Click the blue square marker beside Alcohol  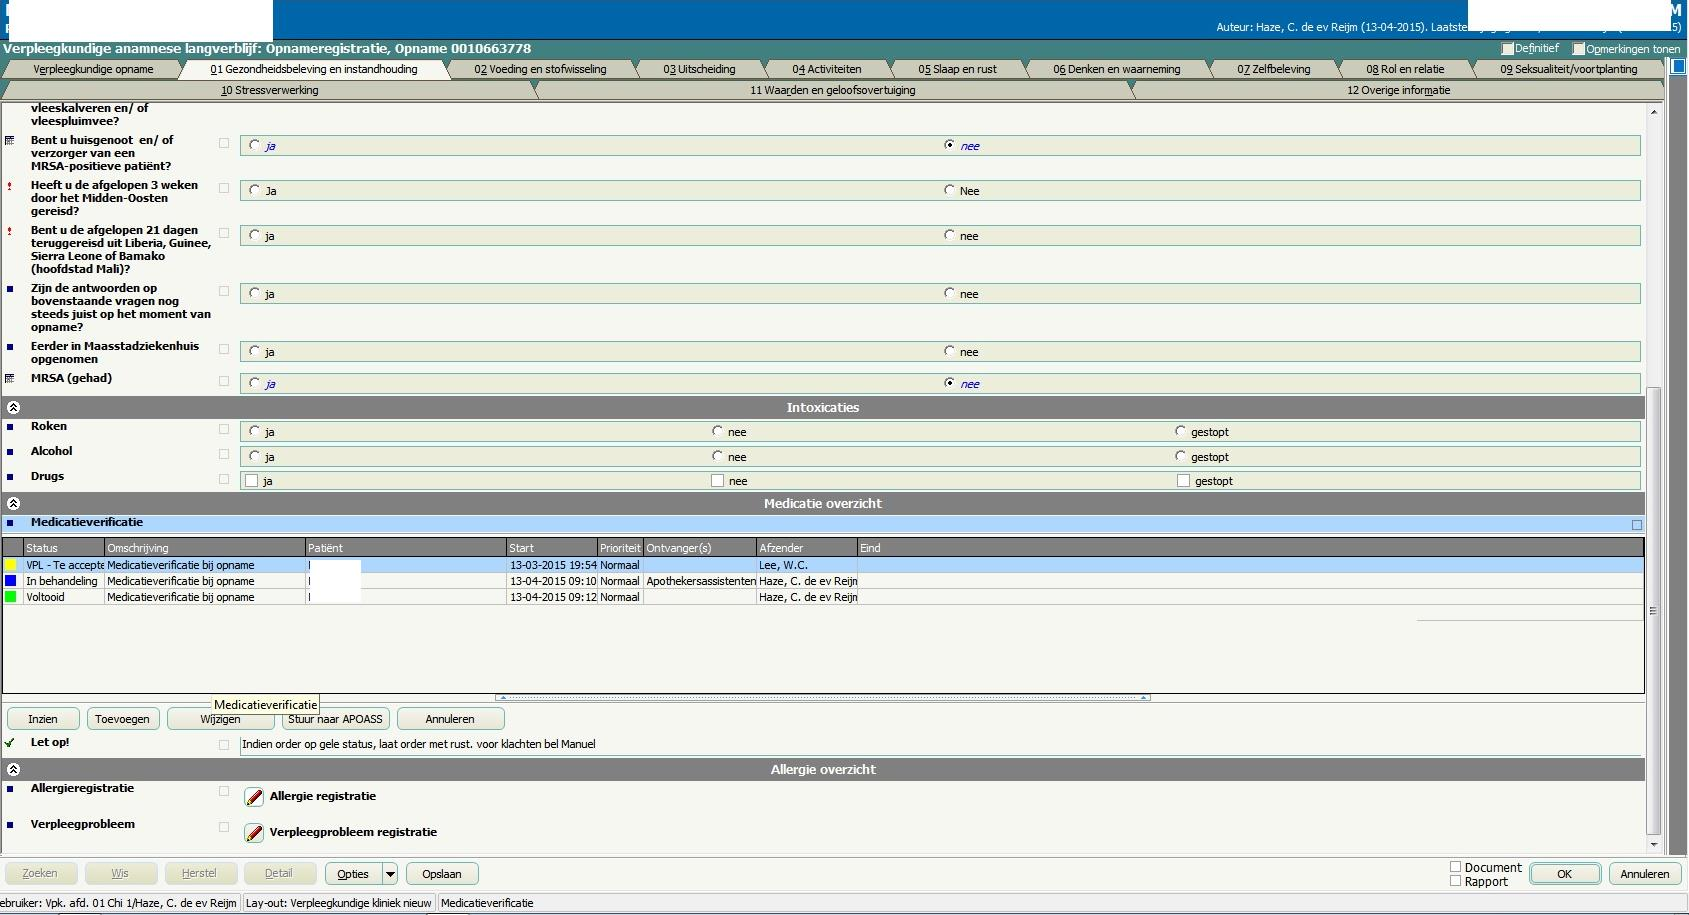tap(10, 452)
